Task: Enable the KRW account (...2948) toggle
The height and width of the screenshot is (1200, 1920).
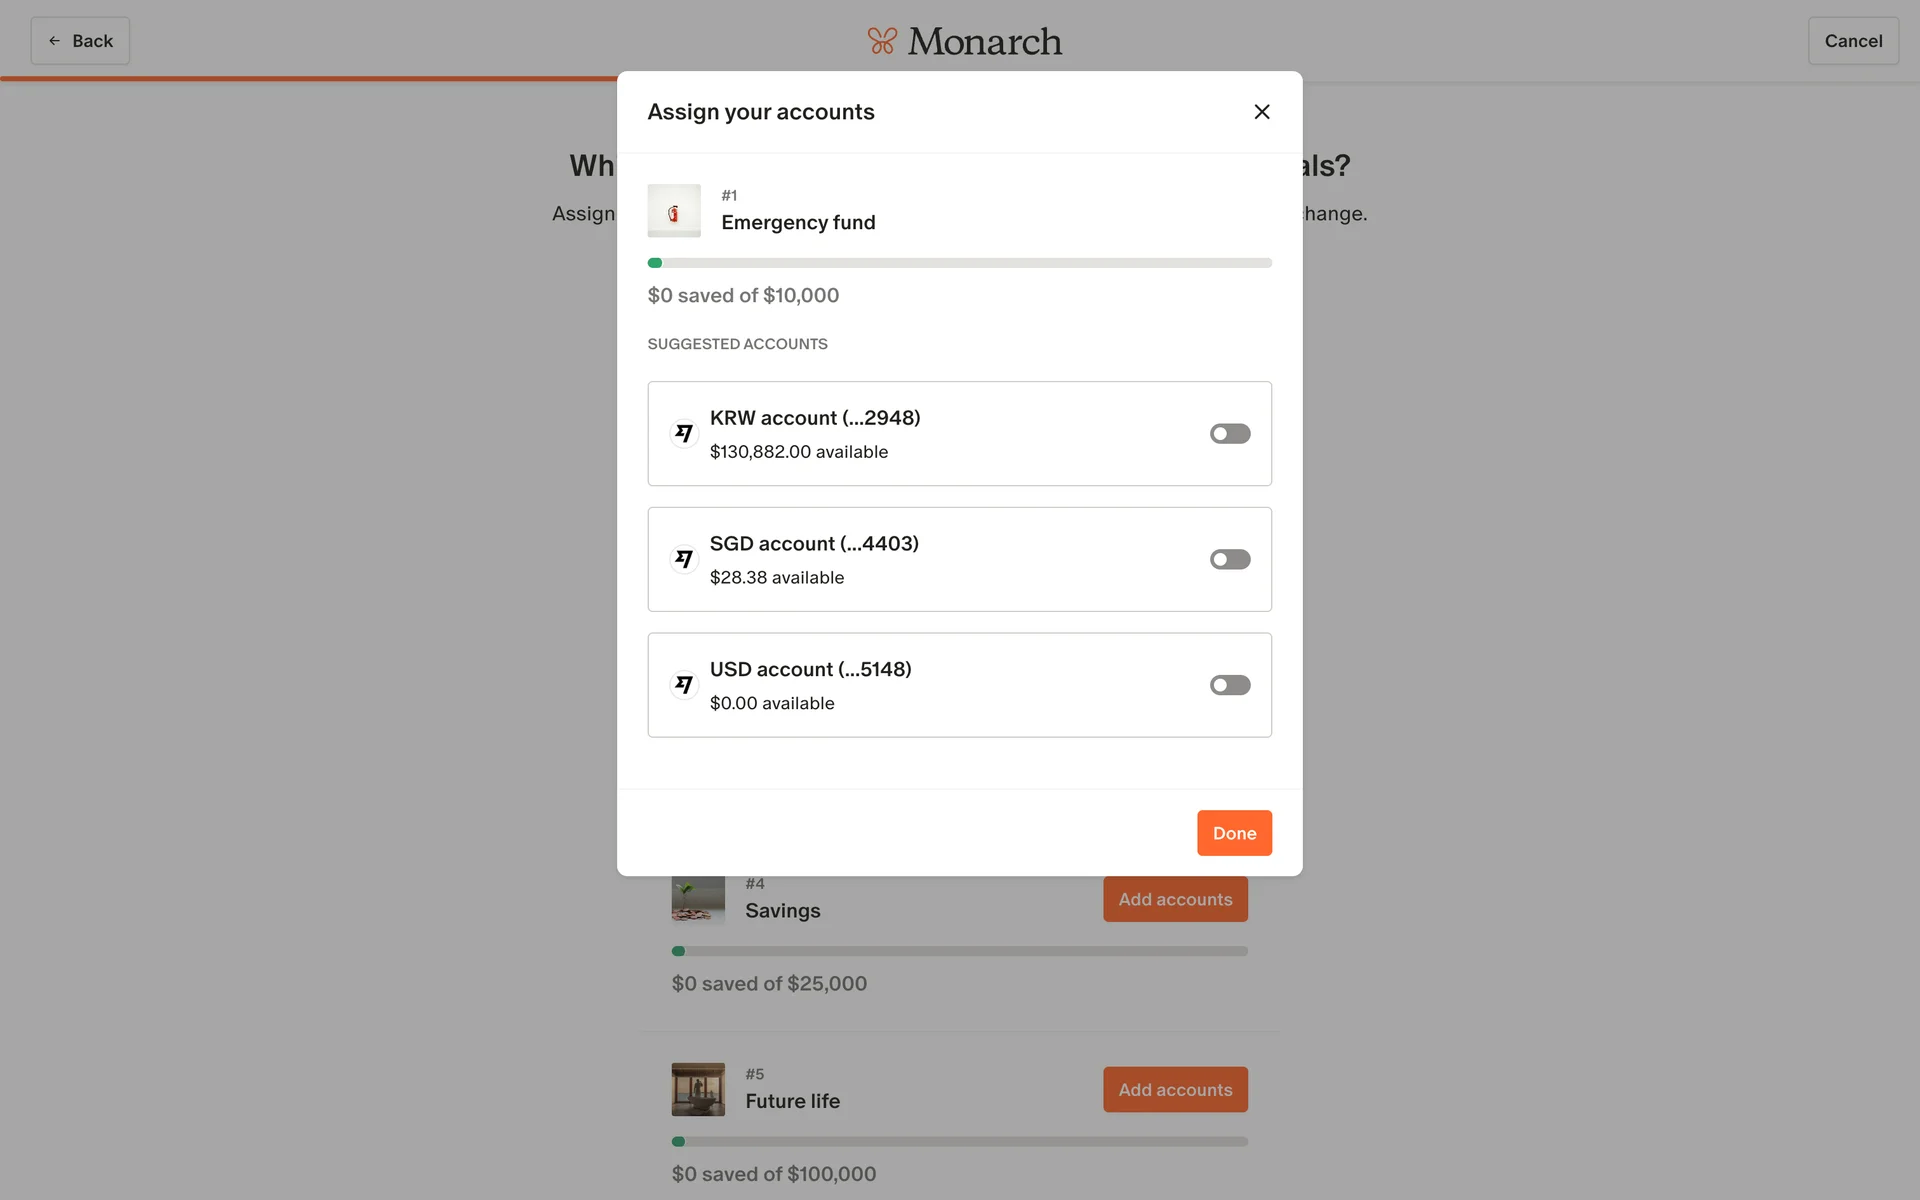Action: pos(1229,433)
